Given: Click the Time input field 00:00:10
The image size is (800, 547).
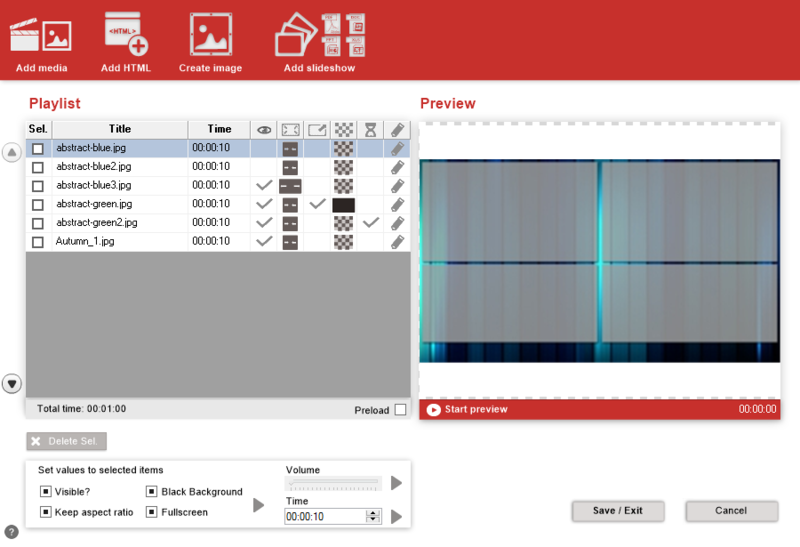Looking at the screenshot, I should (325, 516).
